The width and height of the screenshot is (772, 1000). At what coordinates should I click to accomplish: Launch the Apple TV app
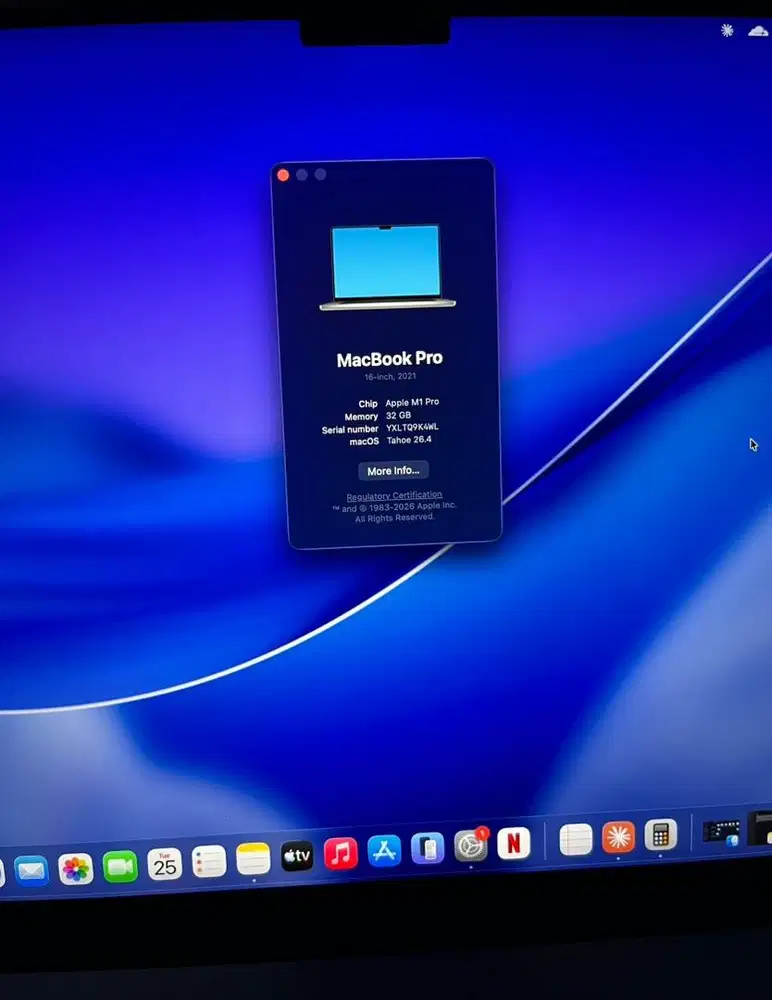click(297, 856)
